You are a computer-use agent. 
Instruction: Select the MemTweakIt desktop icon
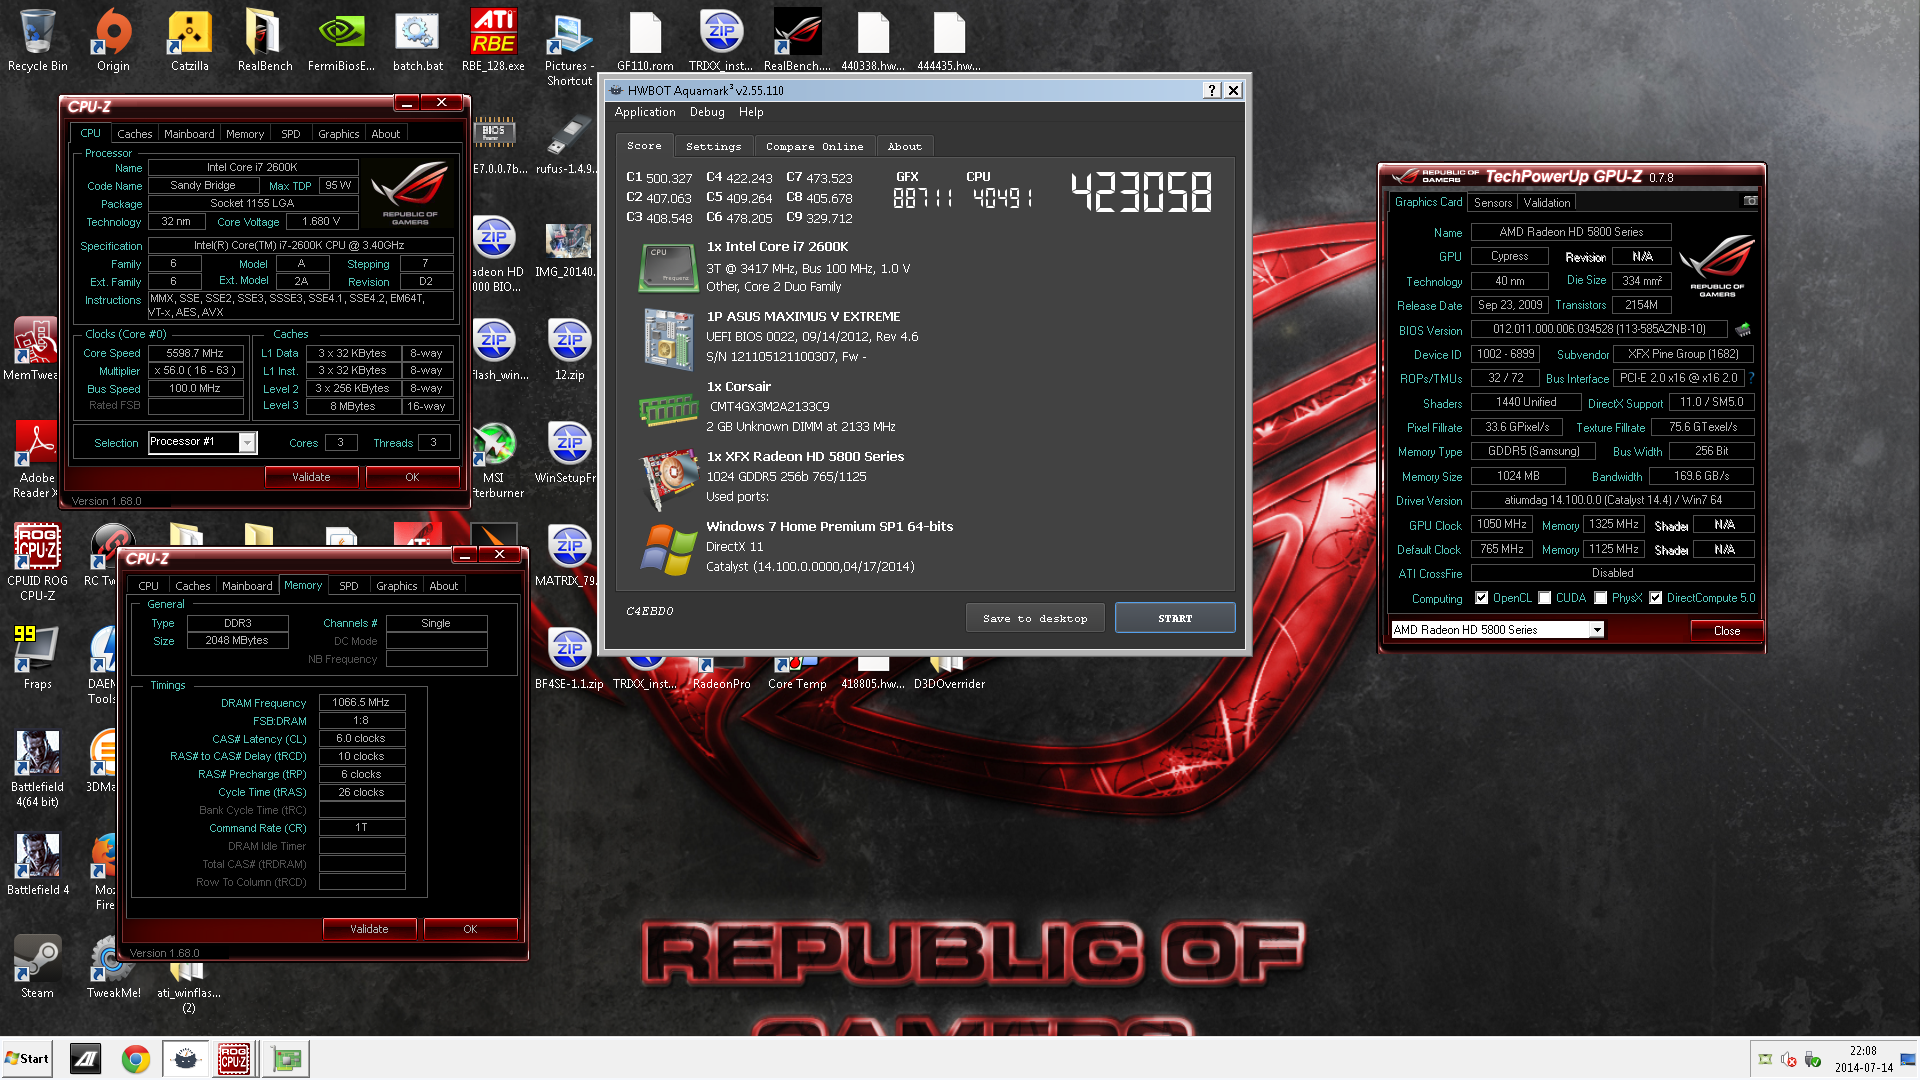(x=34, y=348)
